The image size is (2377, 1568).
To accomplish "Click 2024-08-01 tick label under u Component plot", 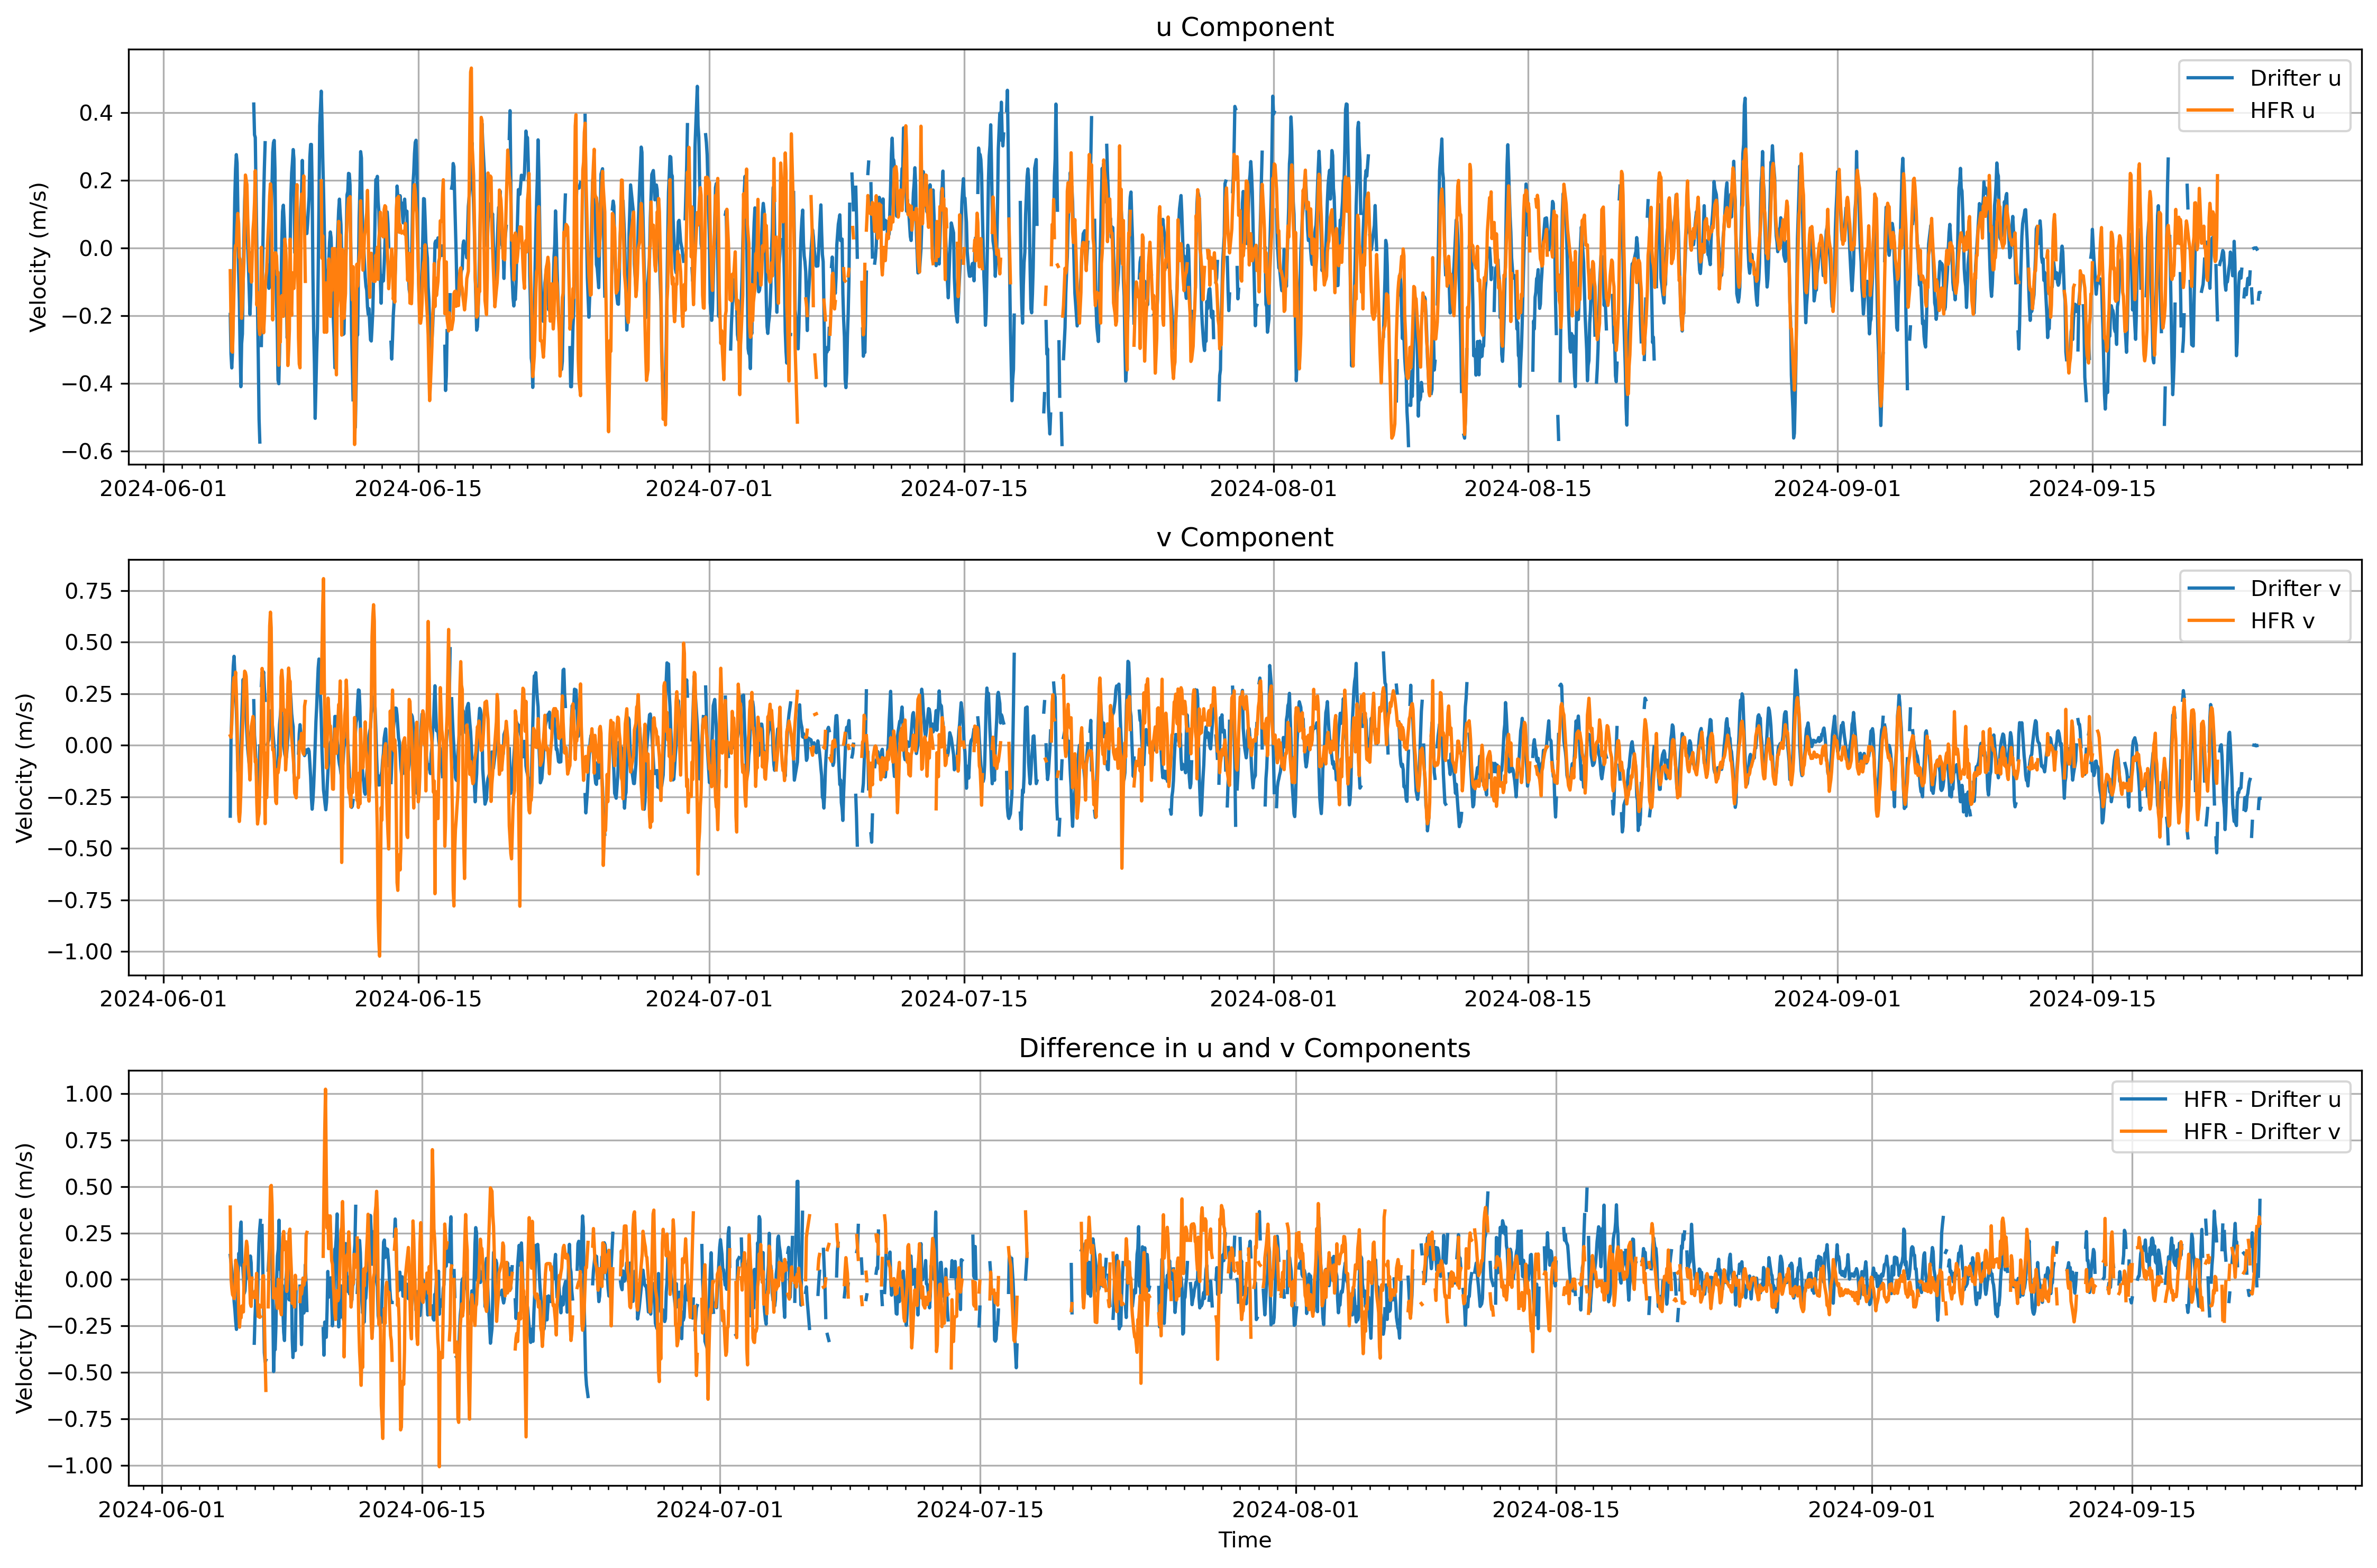I will (x=1272, y=489).
